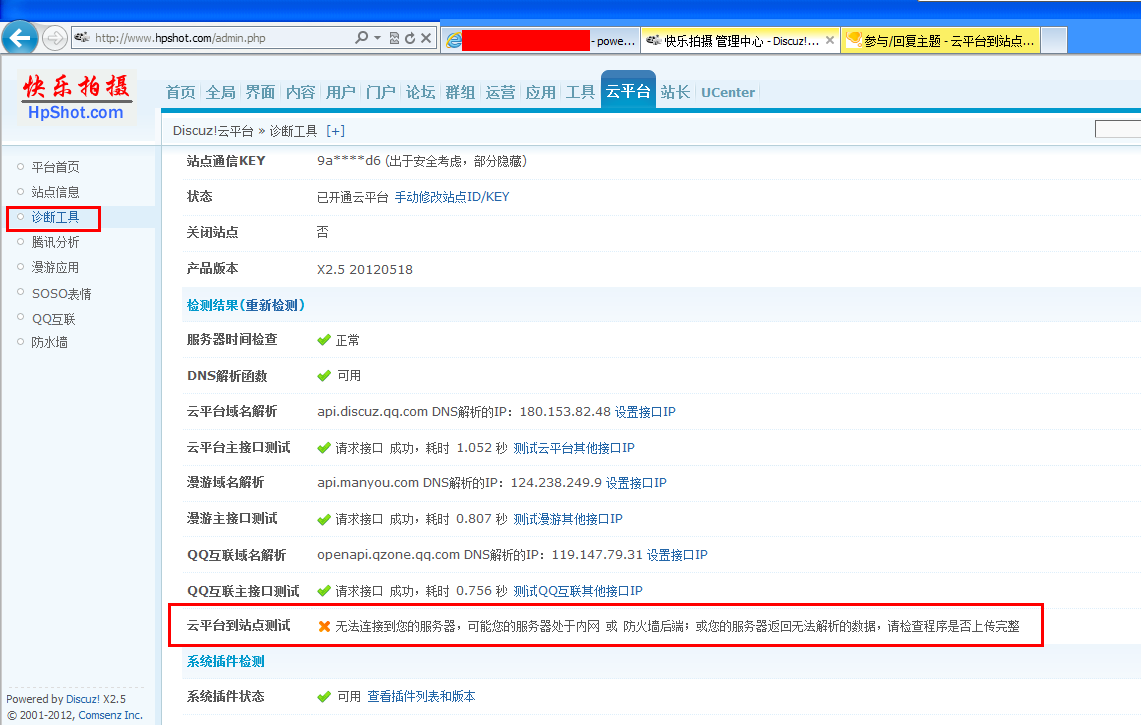Close the 快乐拍摄 管理中心 tab
This screenshot has width=1141, height=725.
click(x=830, y=40)
